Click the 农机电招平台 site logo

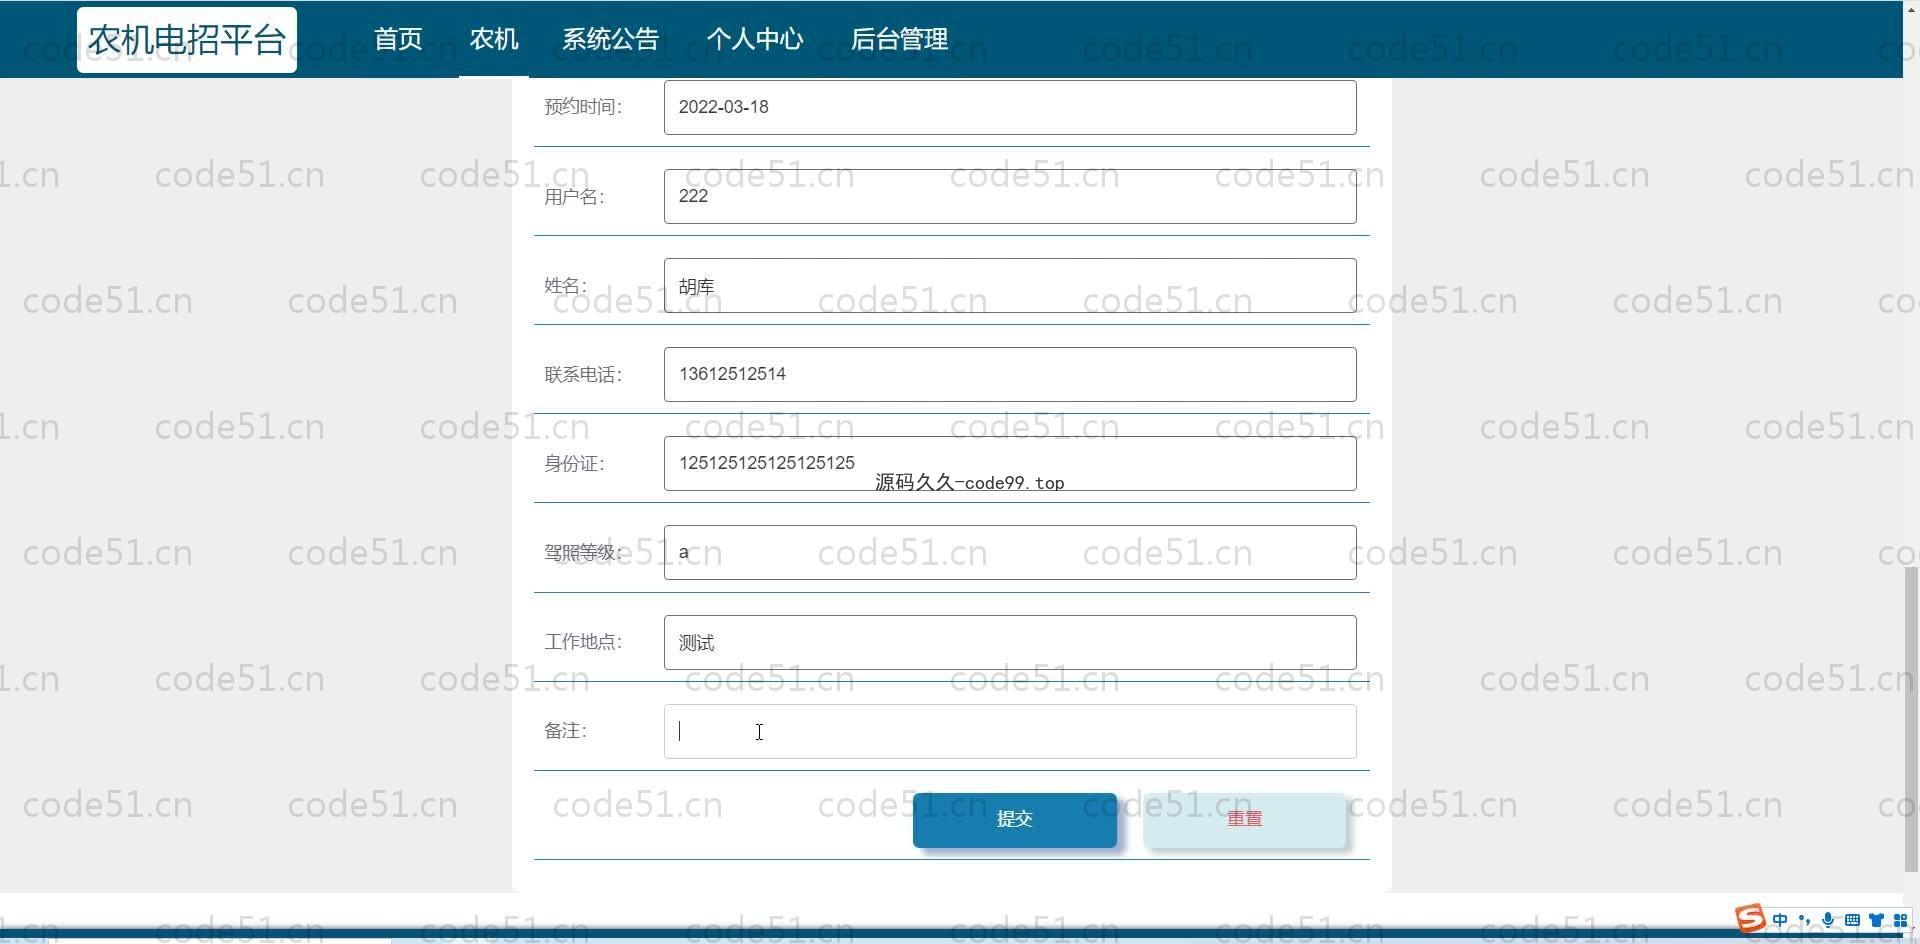pos(187,40)
